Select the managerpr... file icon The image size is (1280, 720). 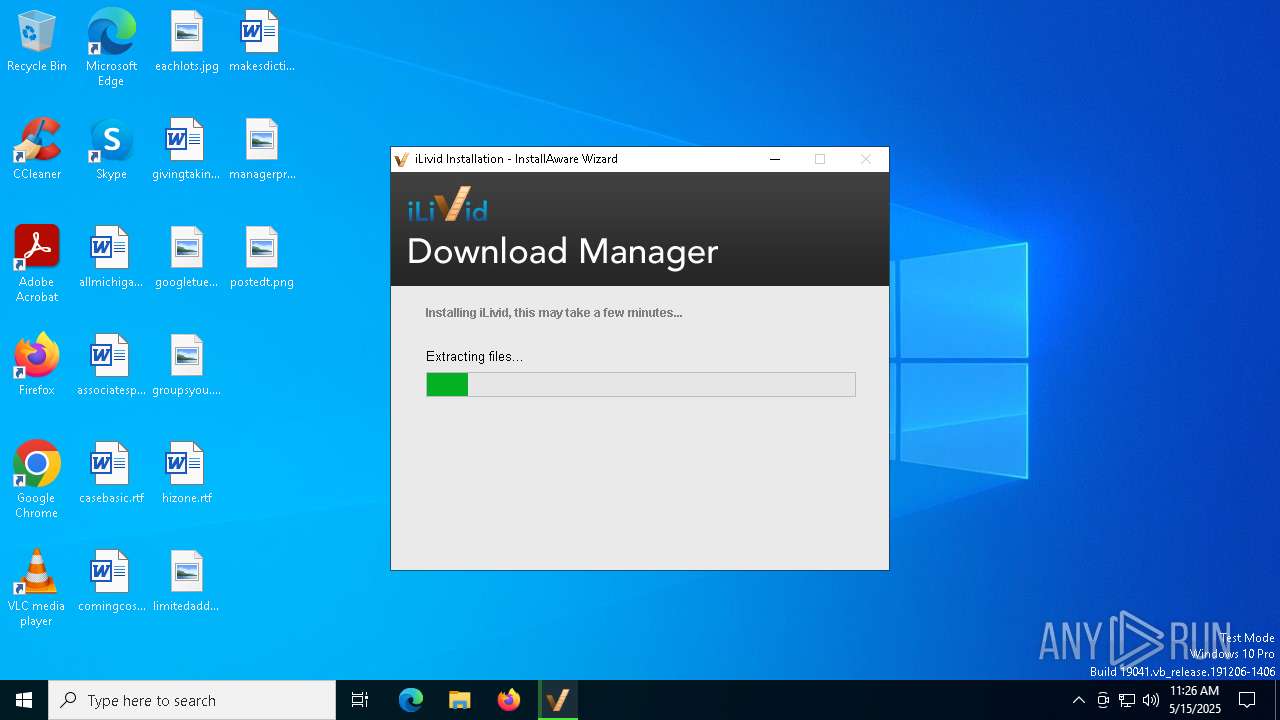262,149
